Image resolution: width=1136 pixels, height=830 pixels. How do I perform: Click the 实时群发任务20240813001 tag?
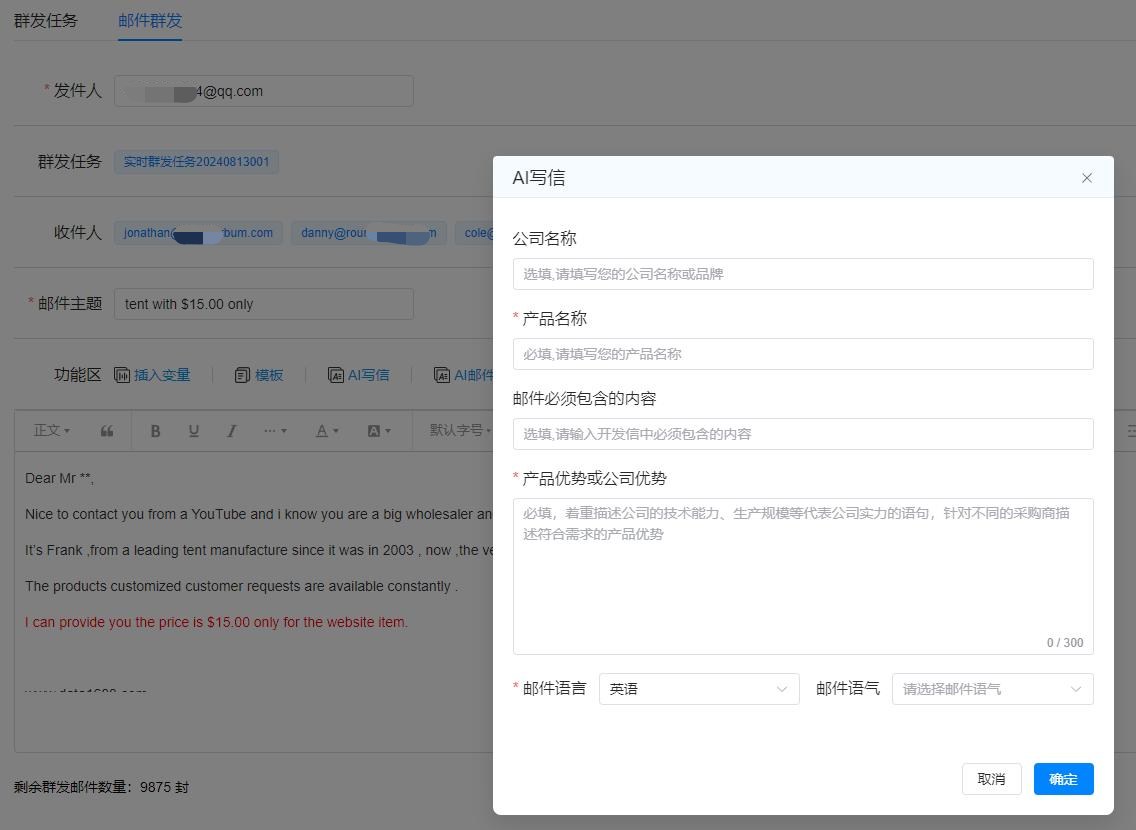196,162
